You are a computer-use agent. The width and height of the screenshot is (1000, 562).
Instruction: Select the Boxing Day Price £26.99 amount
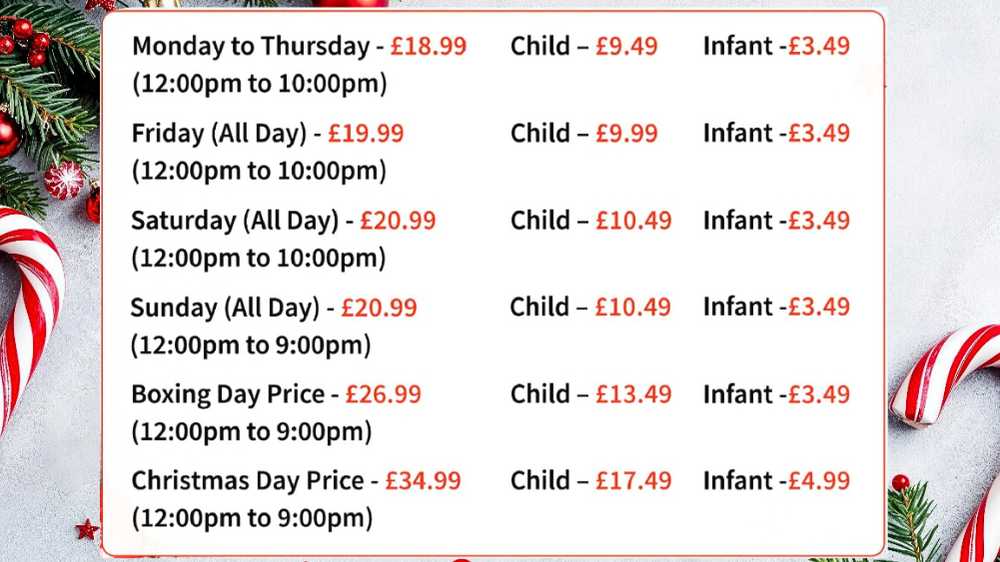click(x=383, y=394)
